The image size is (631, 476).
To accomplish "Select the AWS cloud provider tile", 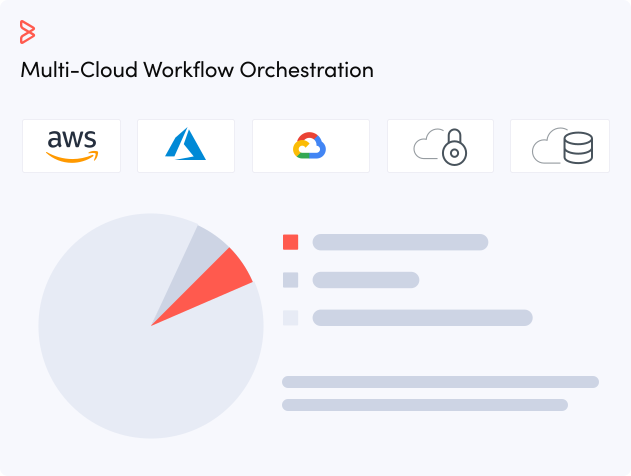I will tap(72, 146).
